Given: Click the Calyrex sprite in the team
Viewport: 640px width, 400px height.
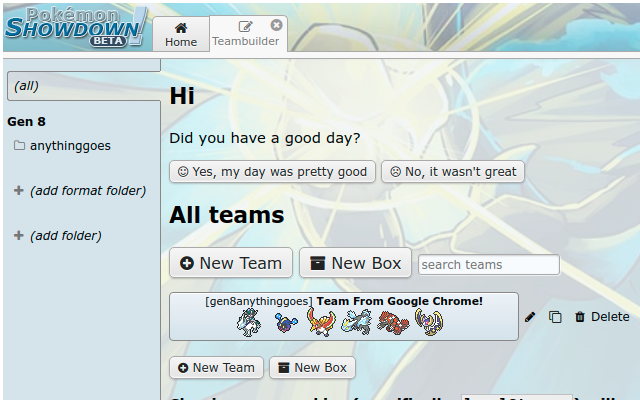Looking at the screenshot, I should 249,322.
